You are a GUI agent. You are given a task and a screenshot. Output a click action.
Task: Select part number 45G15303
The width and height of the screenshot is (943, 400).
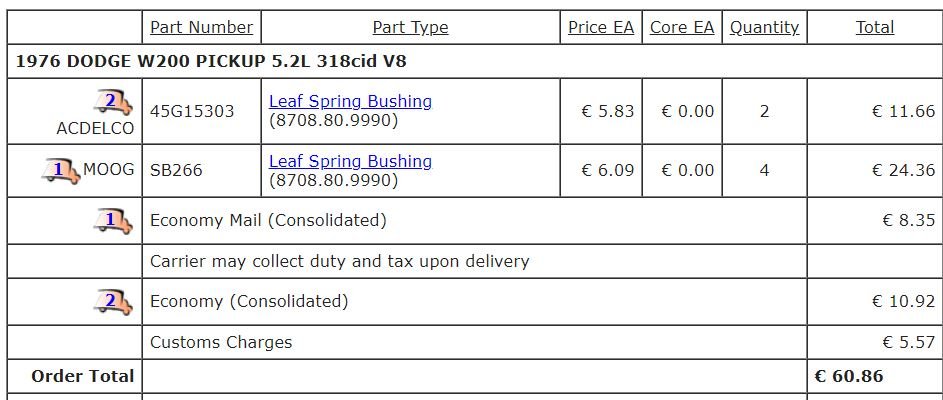(192, 111)
